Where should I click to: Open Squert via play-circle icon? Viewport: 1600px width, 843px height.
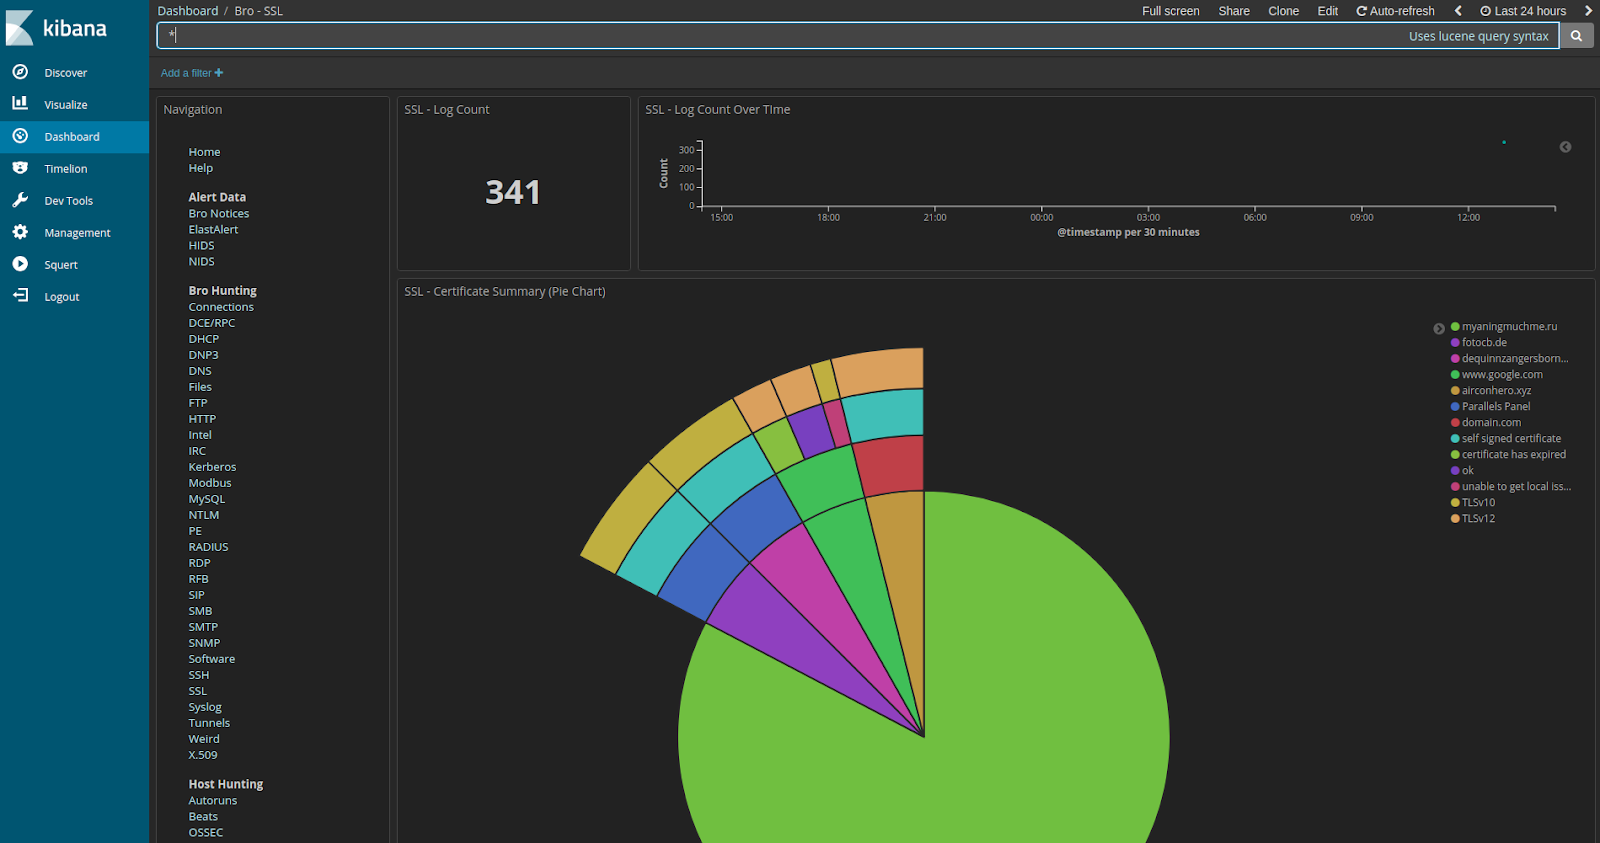pyautogui.click(x=20, y=264)
